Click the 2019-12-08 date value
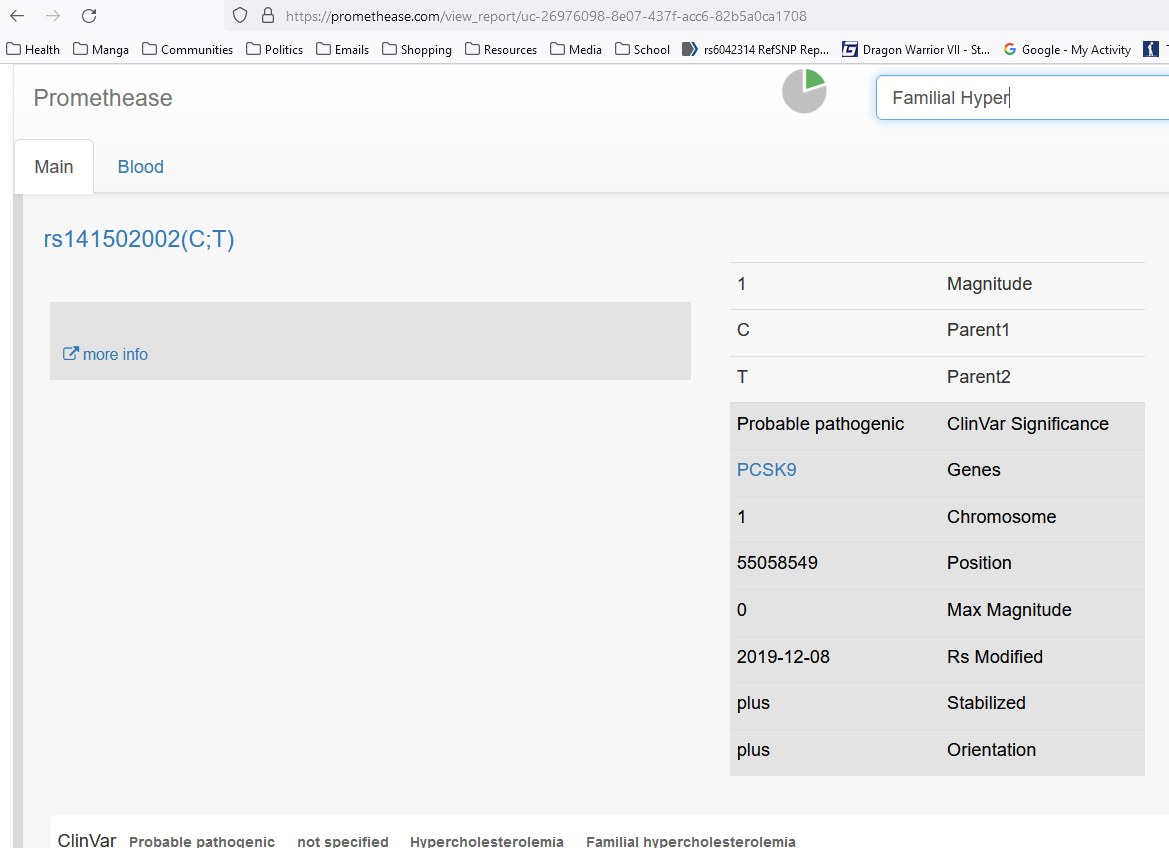1169x848 pixels. tap(783, 657)
